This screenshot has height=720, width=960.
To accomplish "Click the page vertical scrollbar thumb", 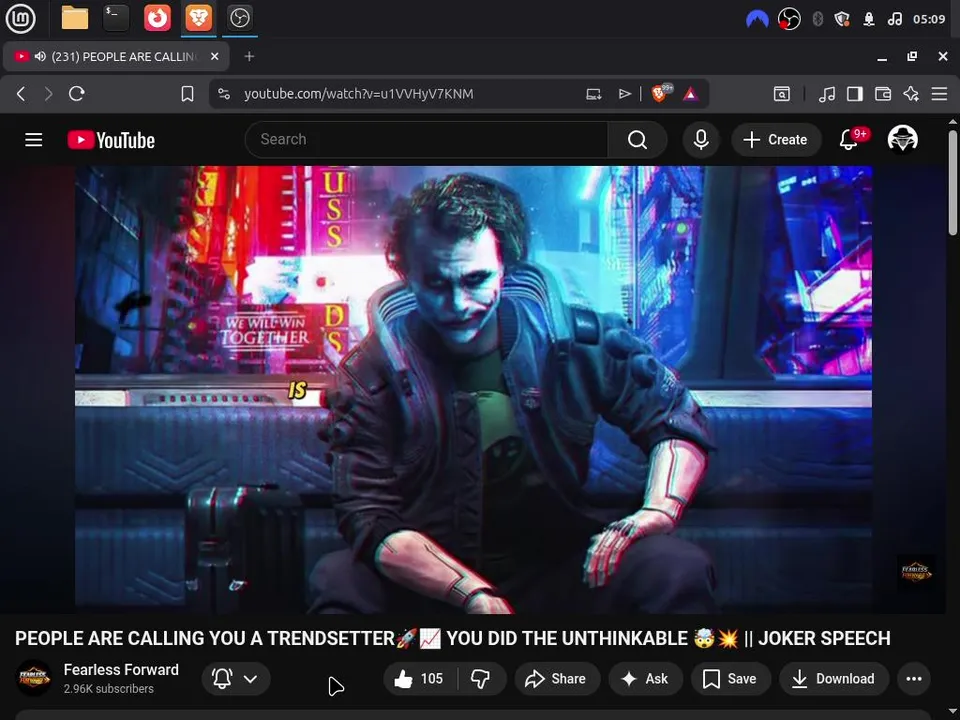I will [953, 182].
